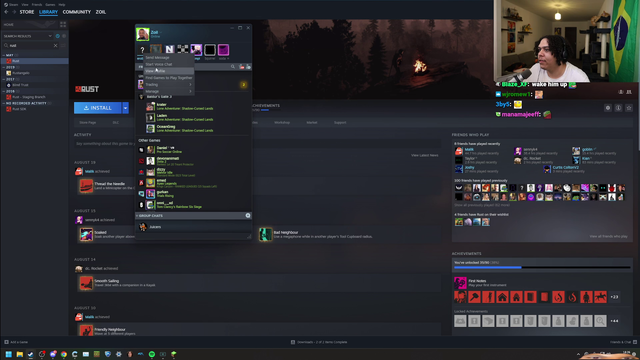Collapse the 2019 group in library list
The width and height of the screenshot is (640, 360).
coord(4,67)
